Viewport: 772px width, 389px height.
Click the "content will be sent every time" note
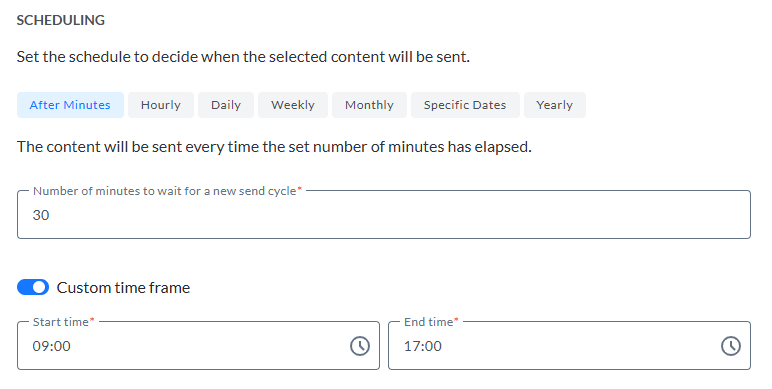point(274,147)
